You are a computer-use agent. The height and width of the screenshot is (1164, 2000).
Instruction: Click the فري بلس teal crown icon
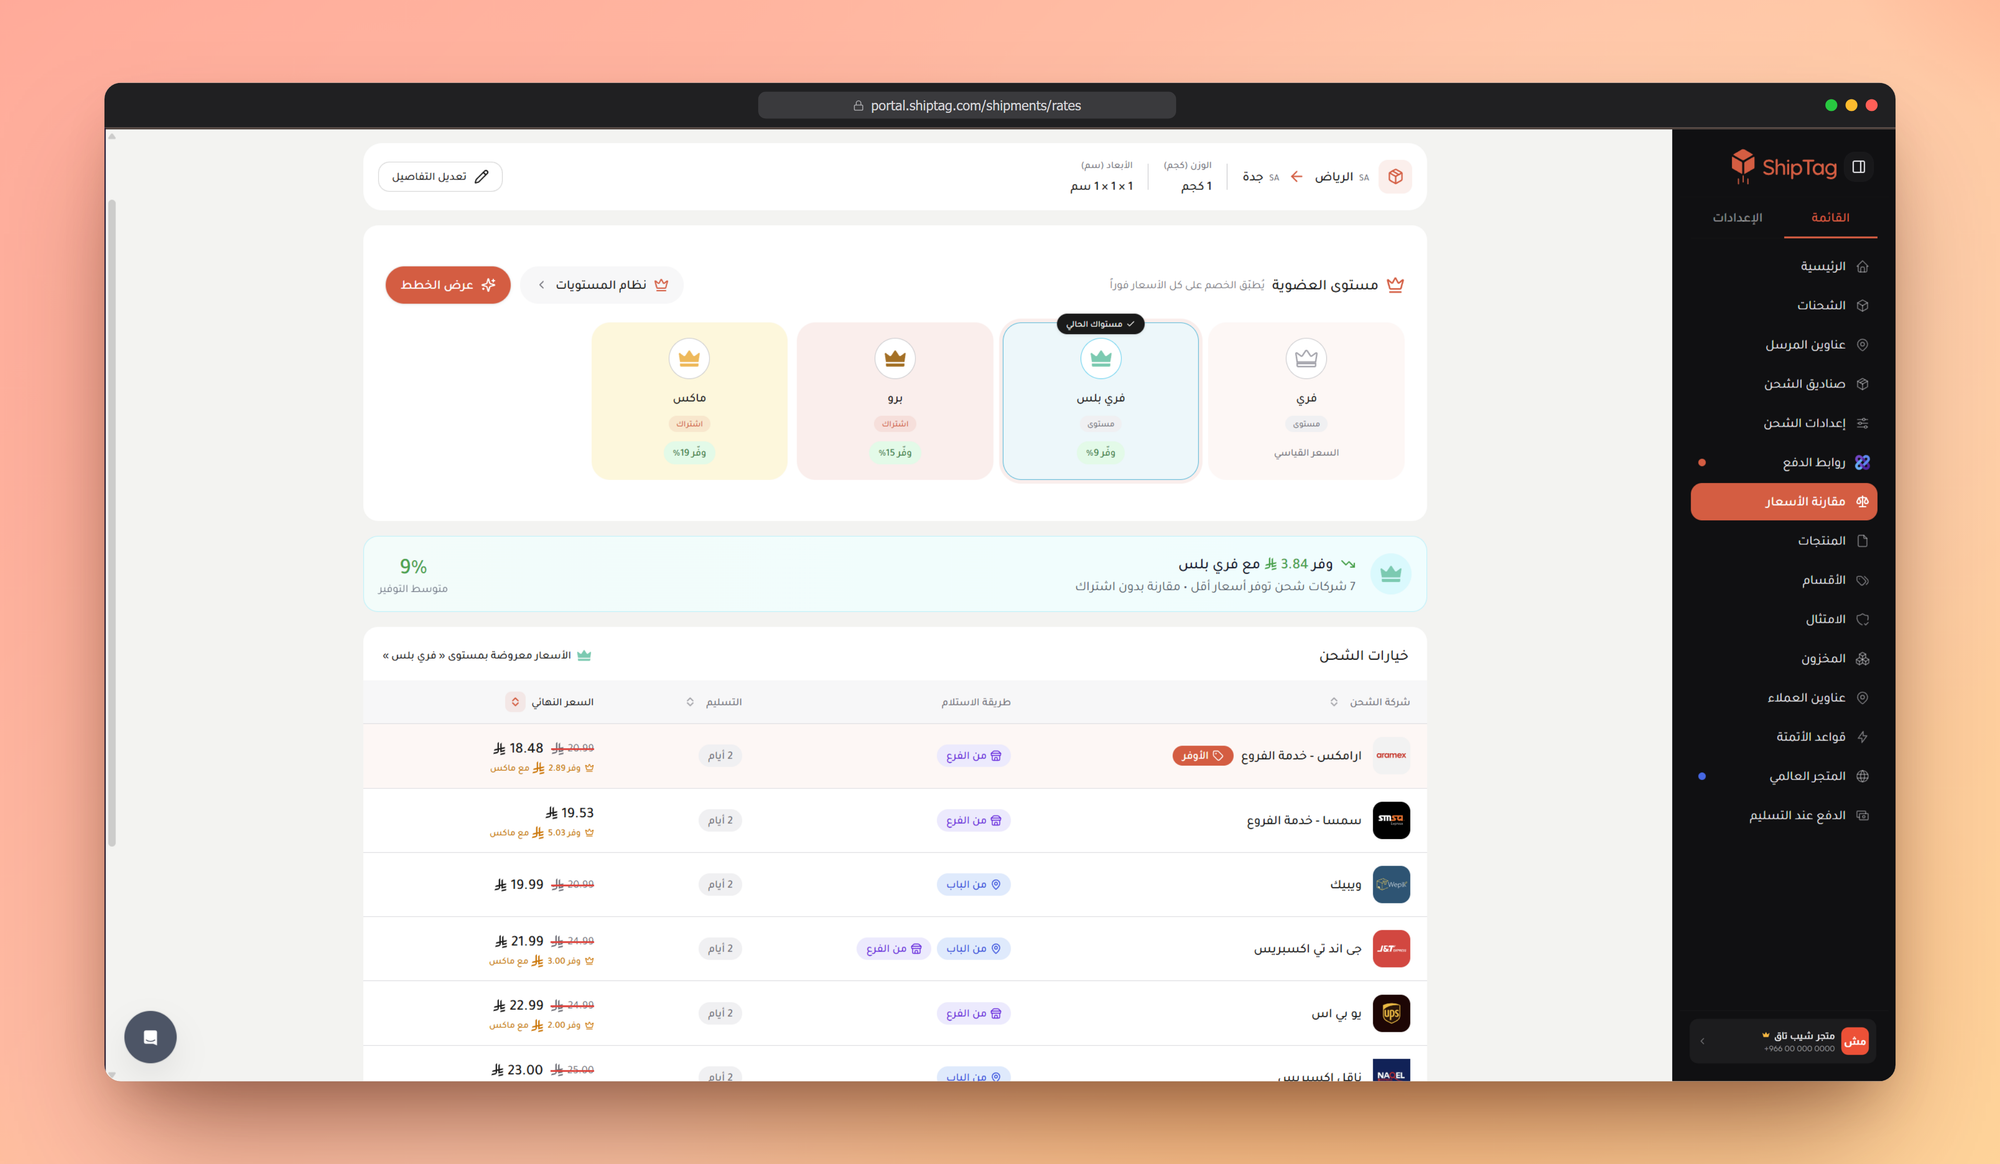pos(1100,358)
